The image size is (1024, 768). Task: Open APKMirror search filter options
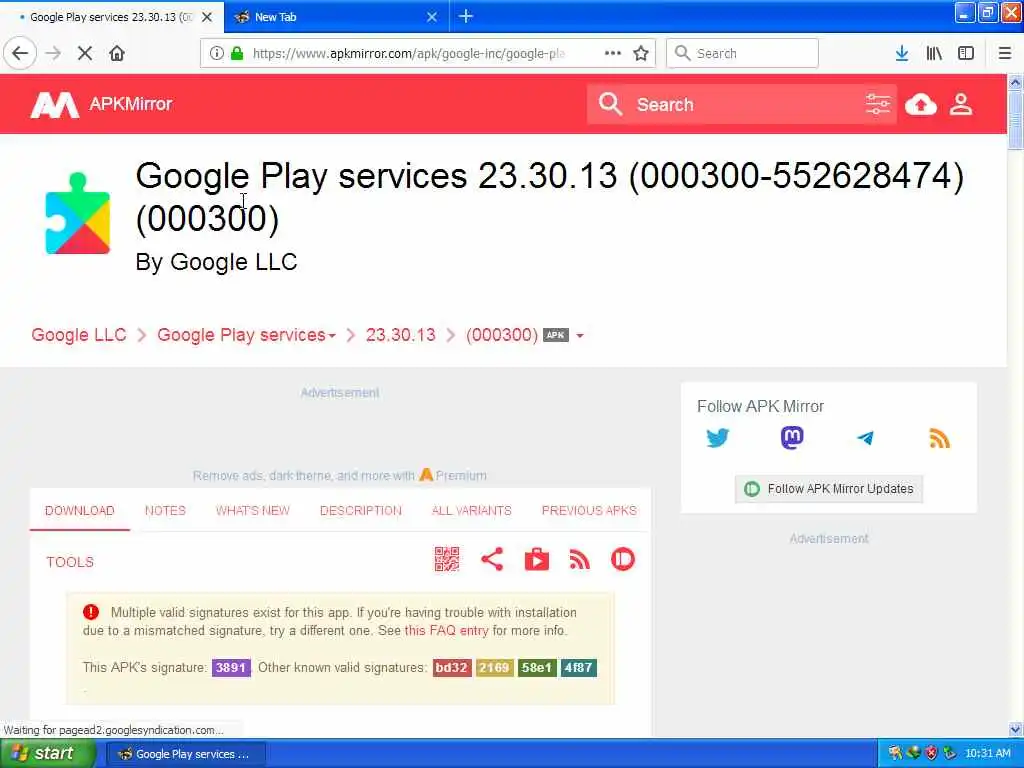coord(878,104)
